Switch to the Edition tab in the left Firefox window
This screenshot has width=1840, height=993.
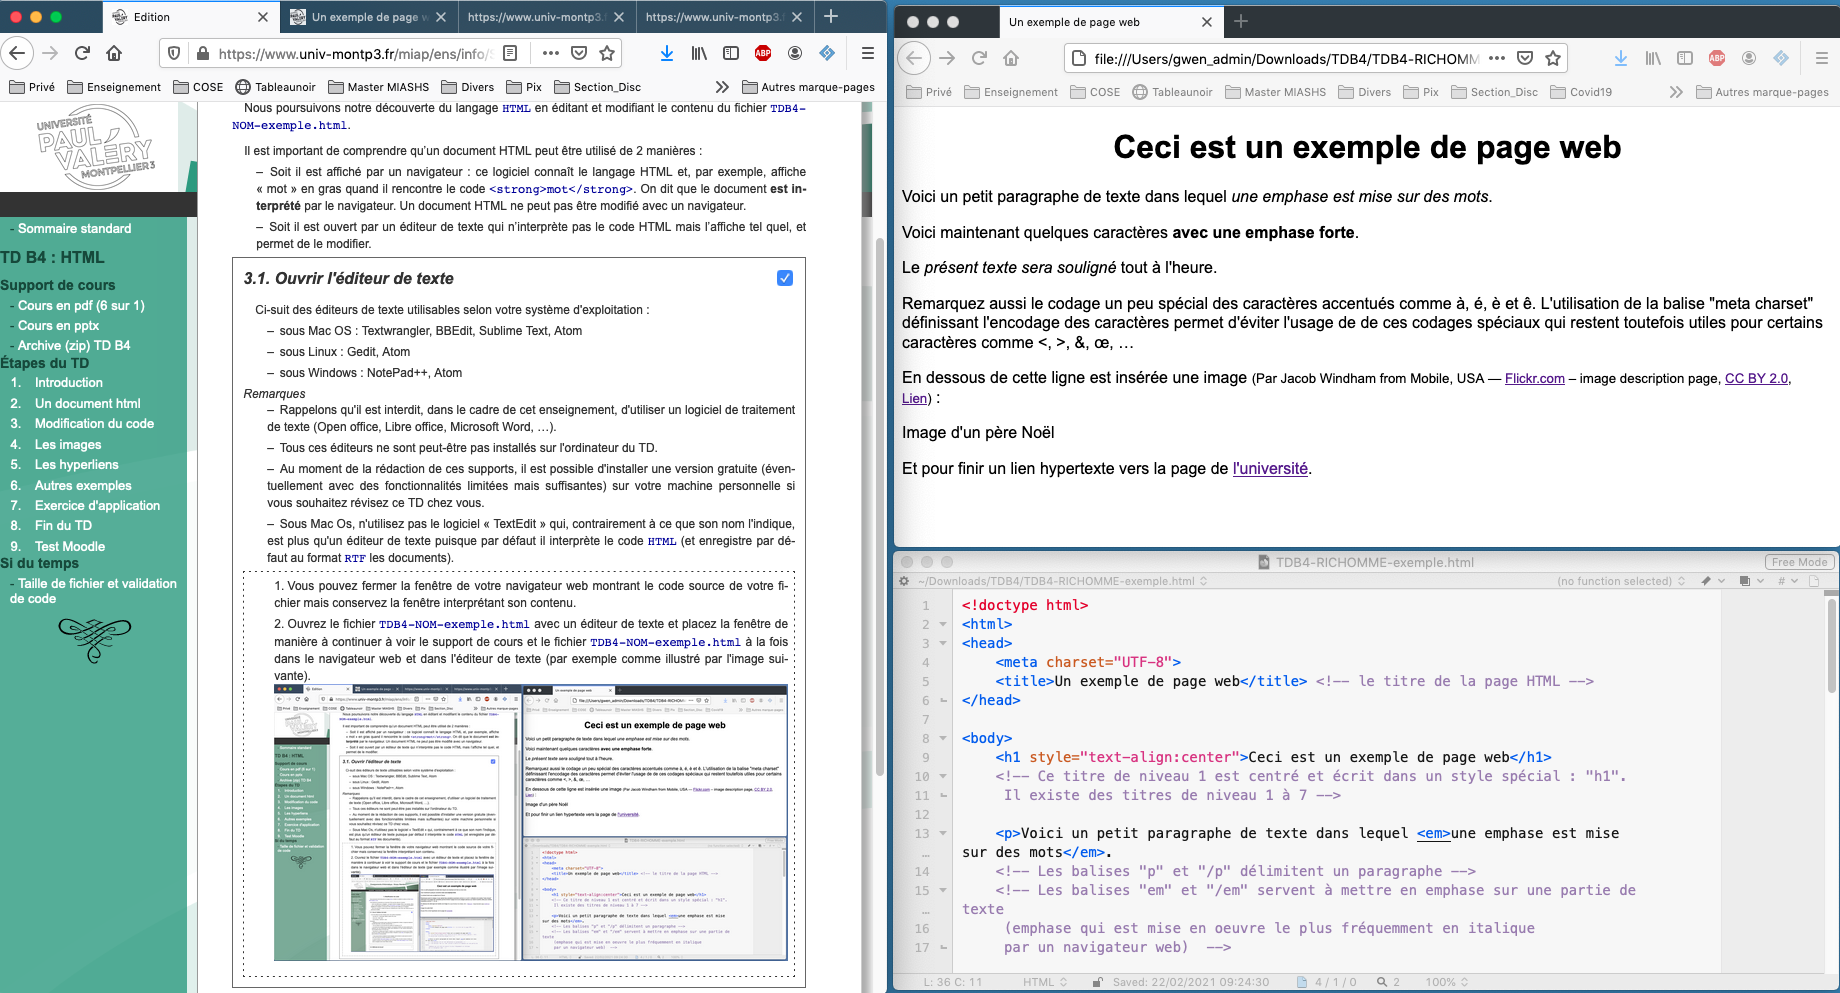coord(190,17)
